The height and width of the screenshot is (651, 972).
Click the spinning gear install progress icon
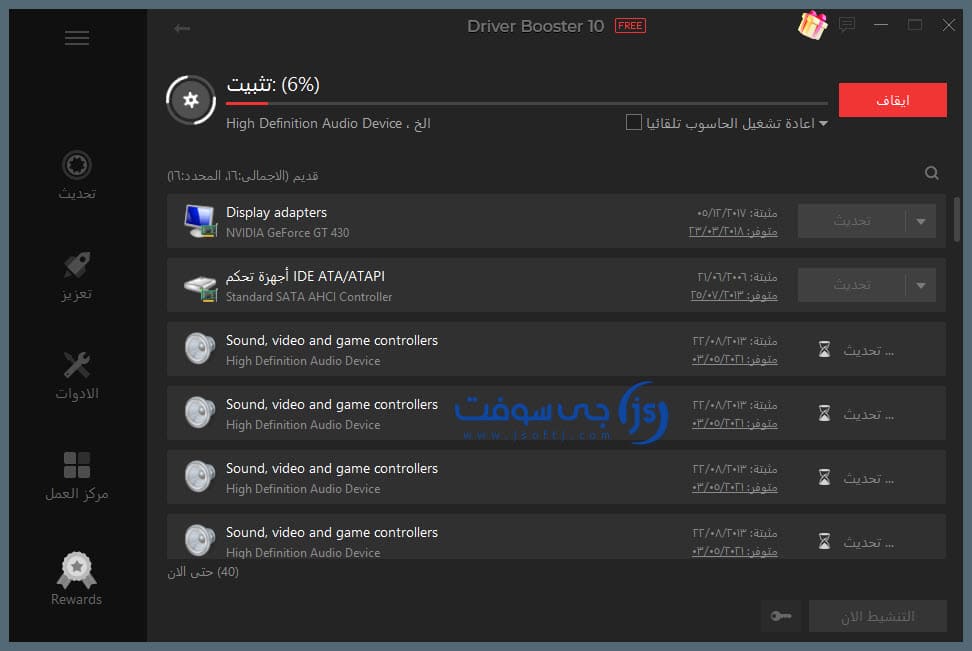(x=191, y=100)
